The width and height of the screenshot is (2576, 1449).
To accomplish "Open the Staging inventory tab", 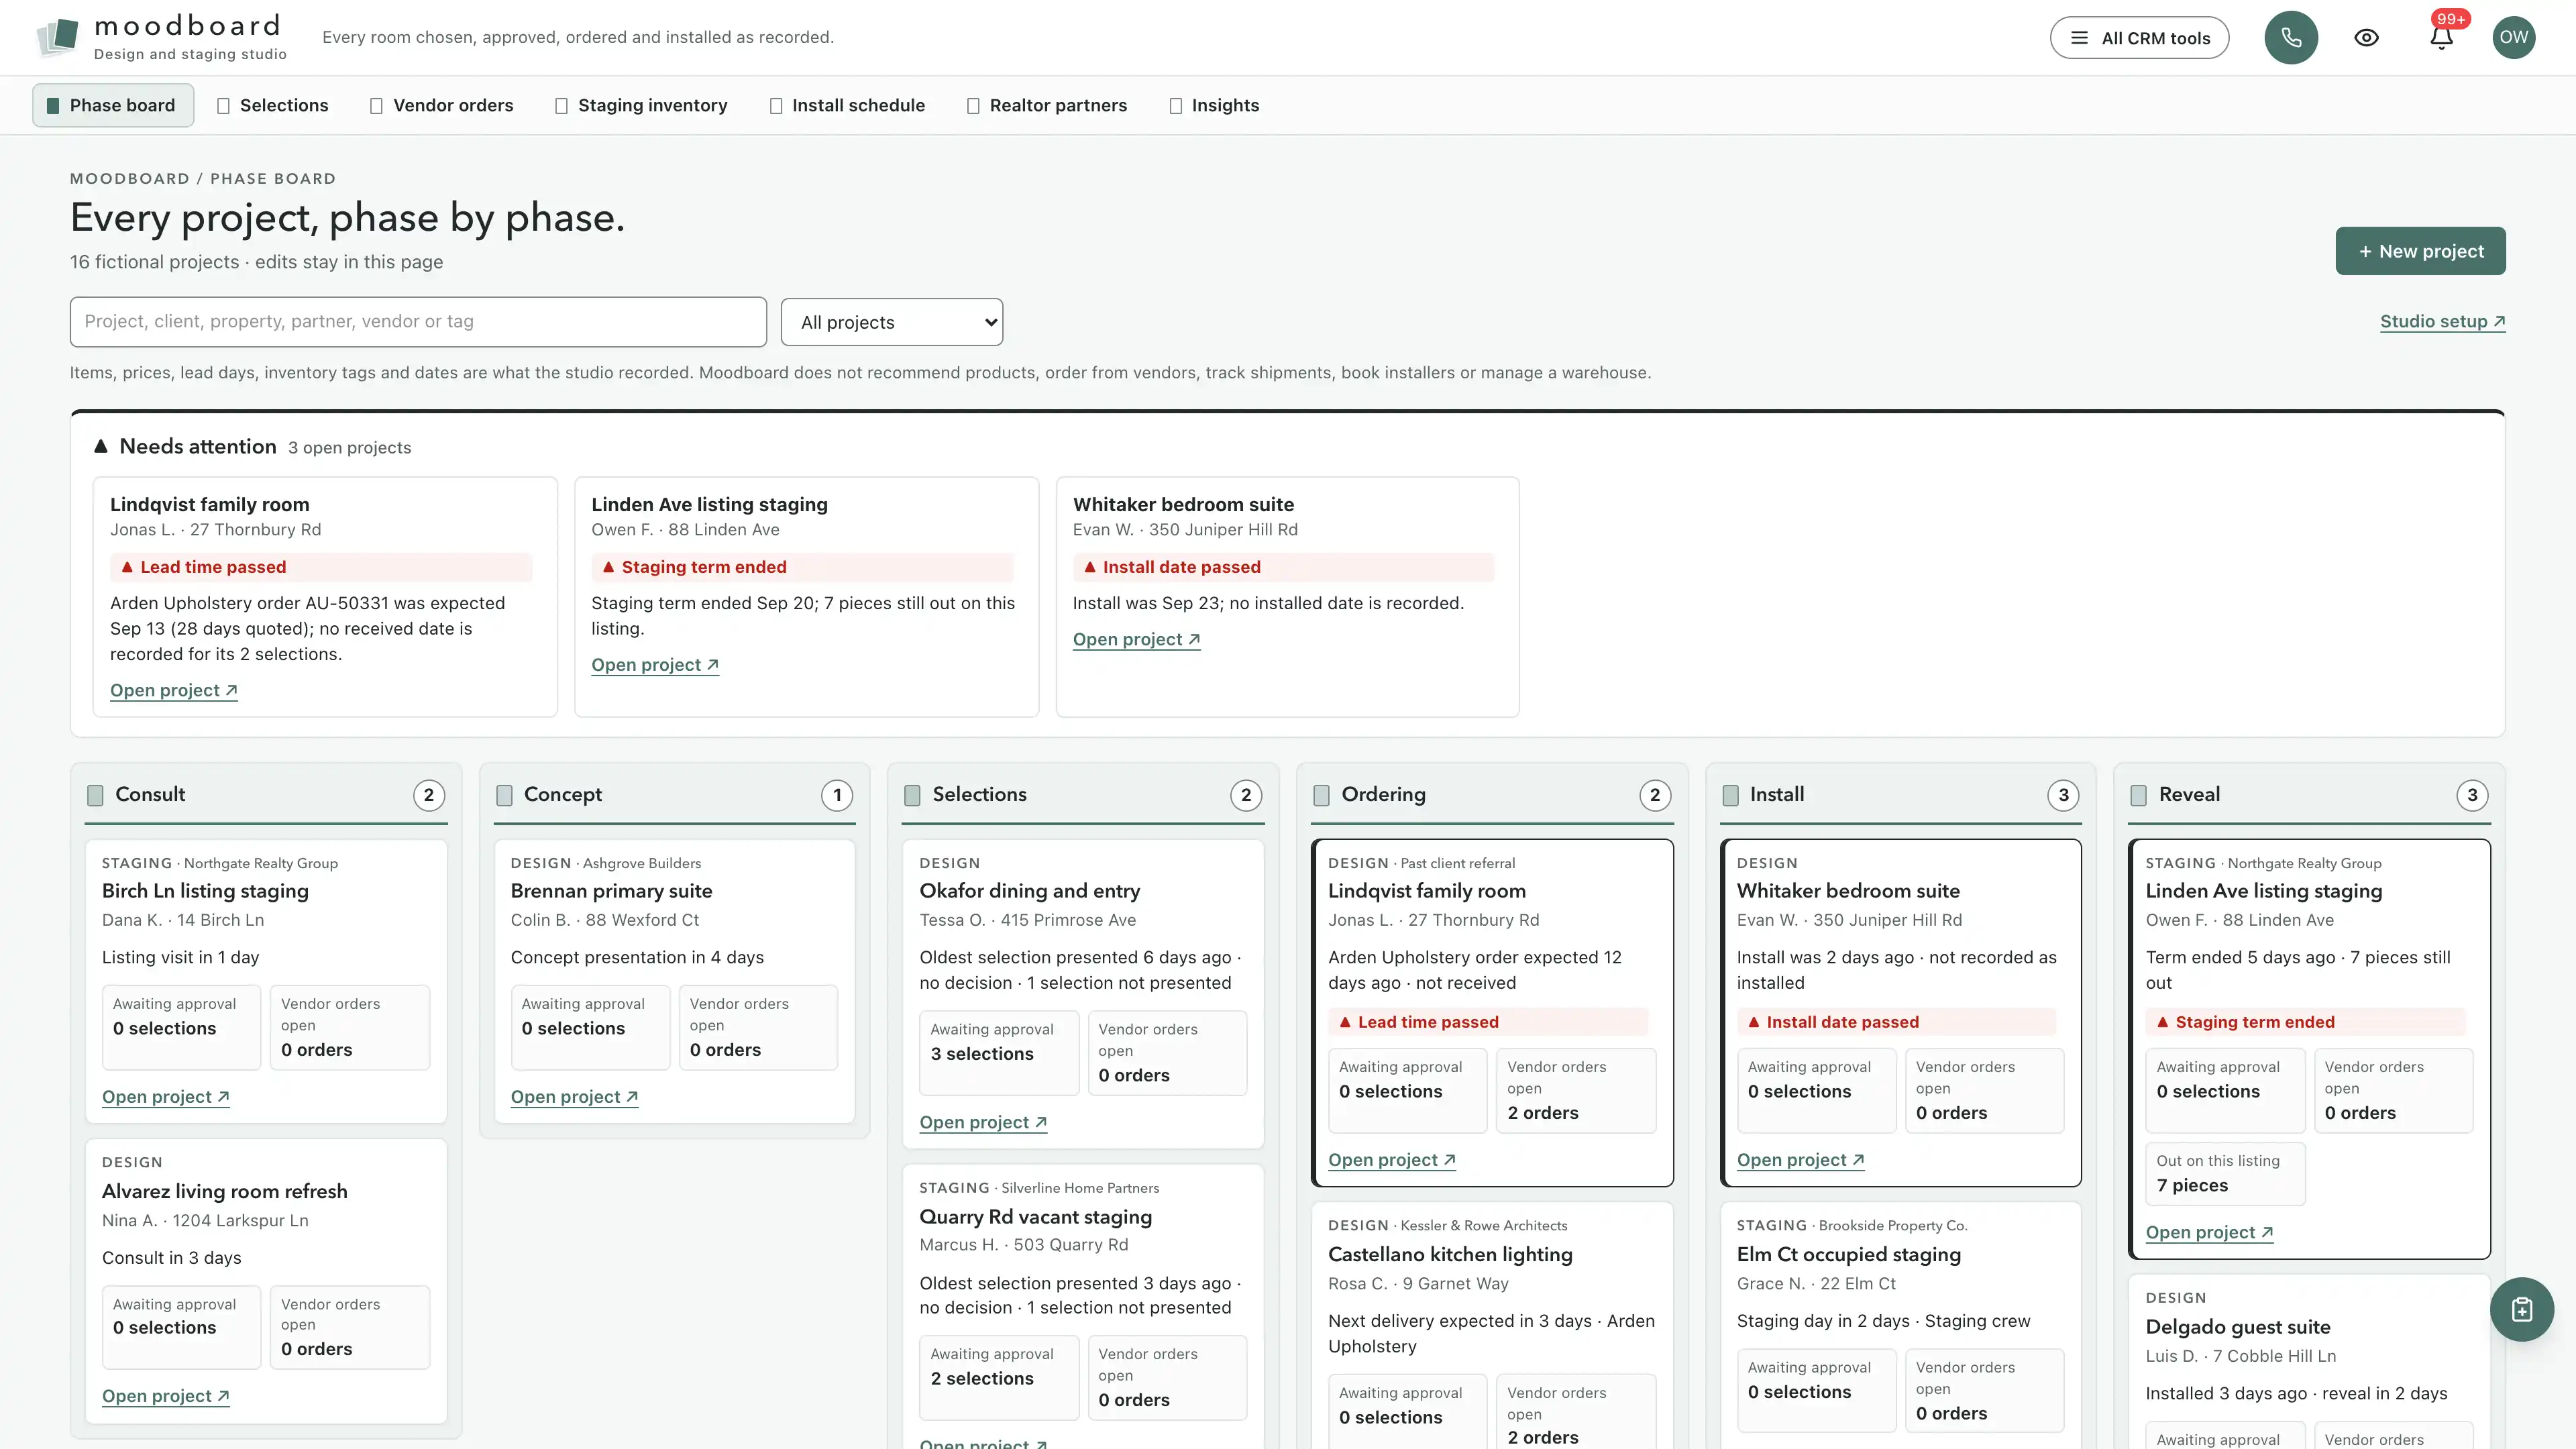I will click(641, 105).
